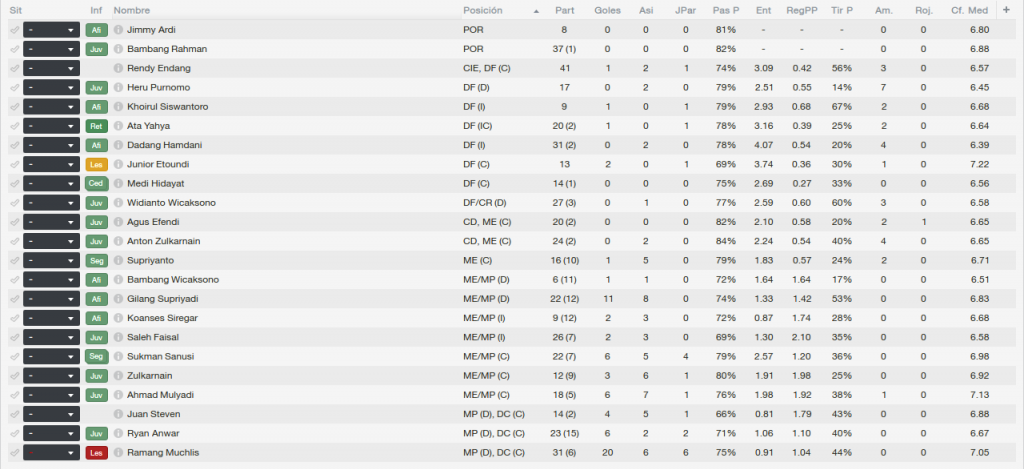Screen dimensions: 1024x469
Task: Click the red Les badge for Ramang Muchlis
Action: pyautogui.click(x=97, y=453)
